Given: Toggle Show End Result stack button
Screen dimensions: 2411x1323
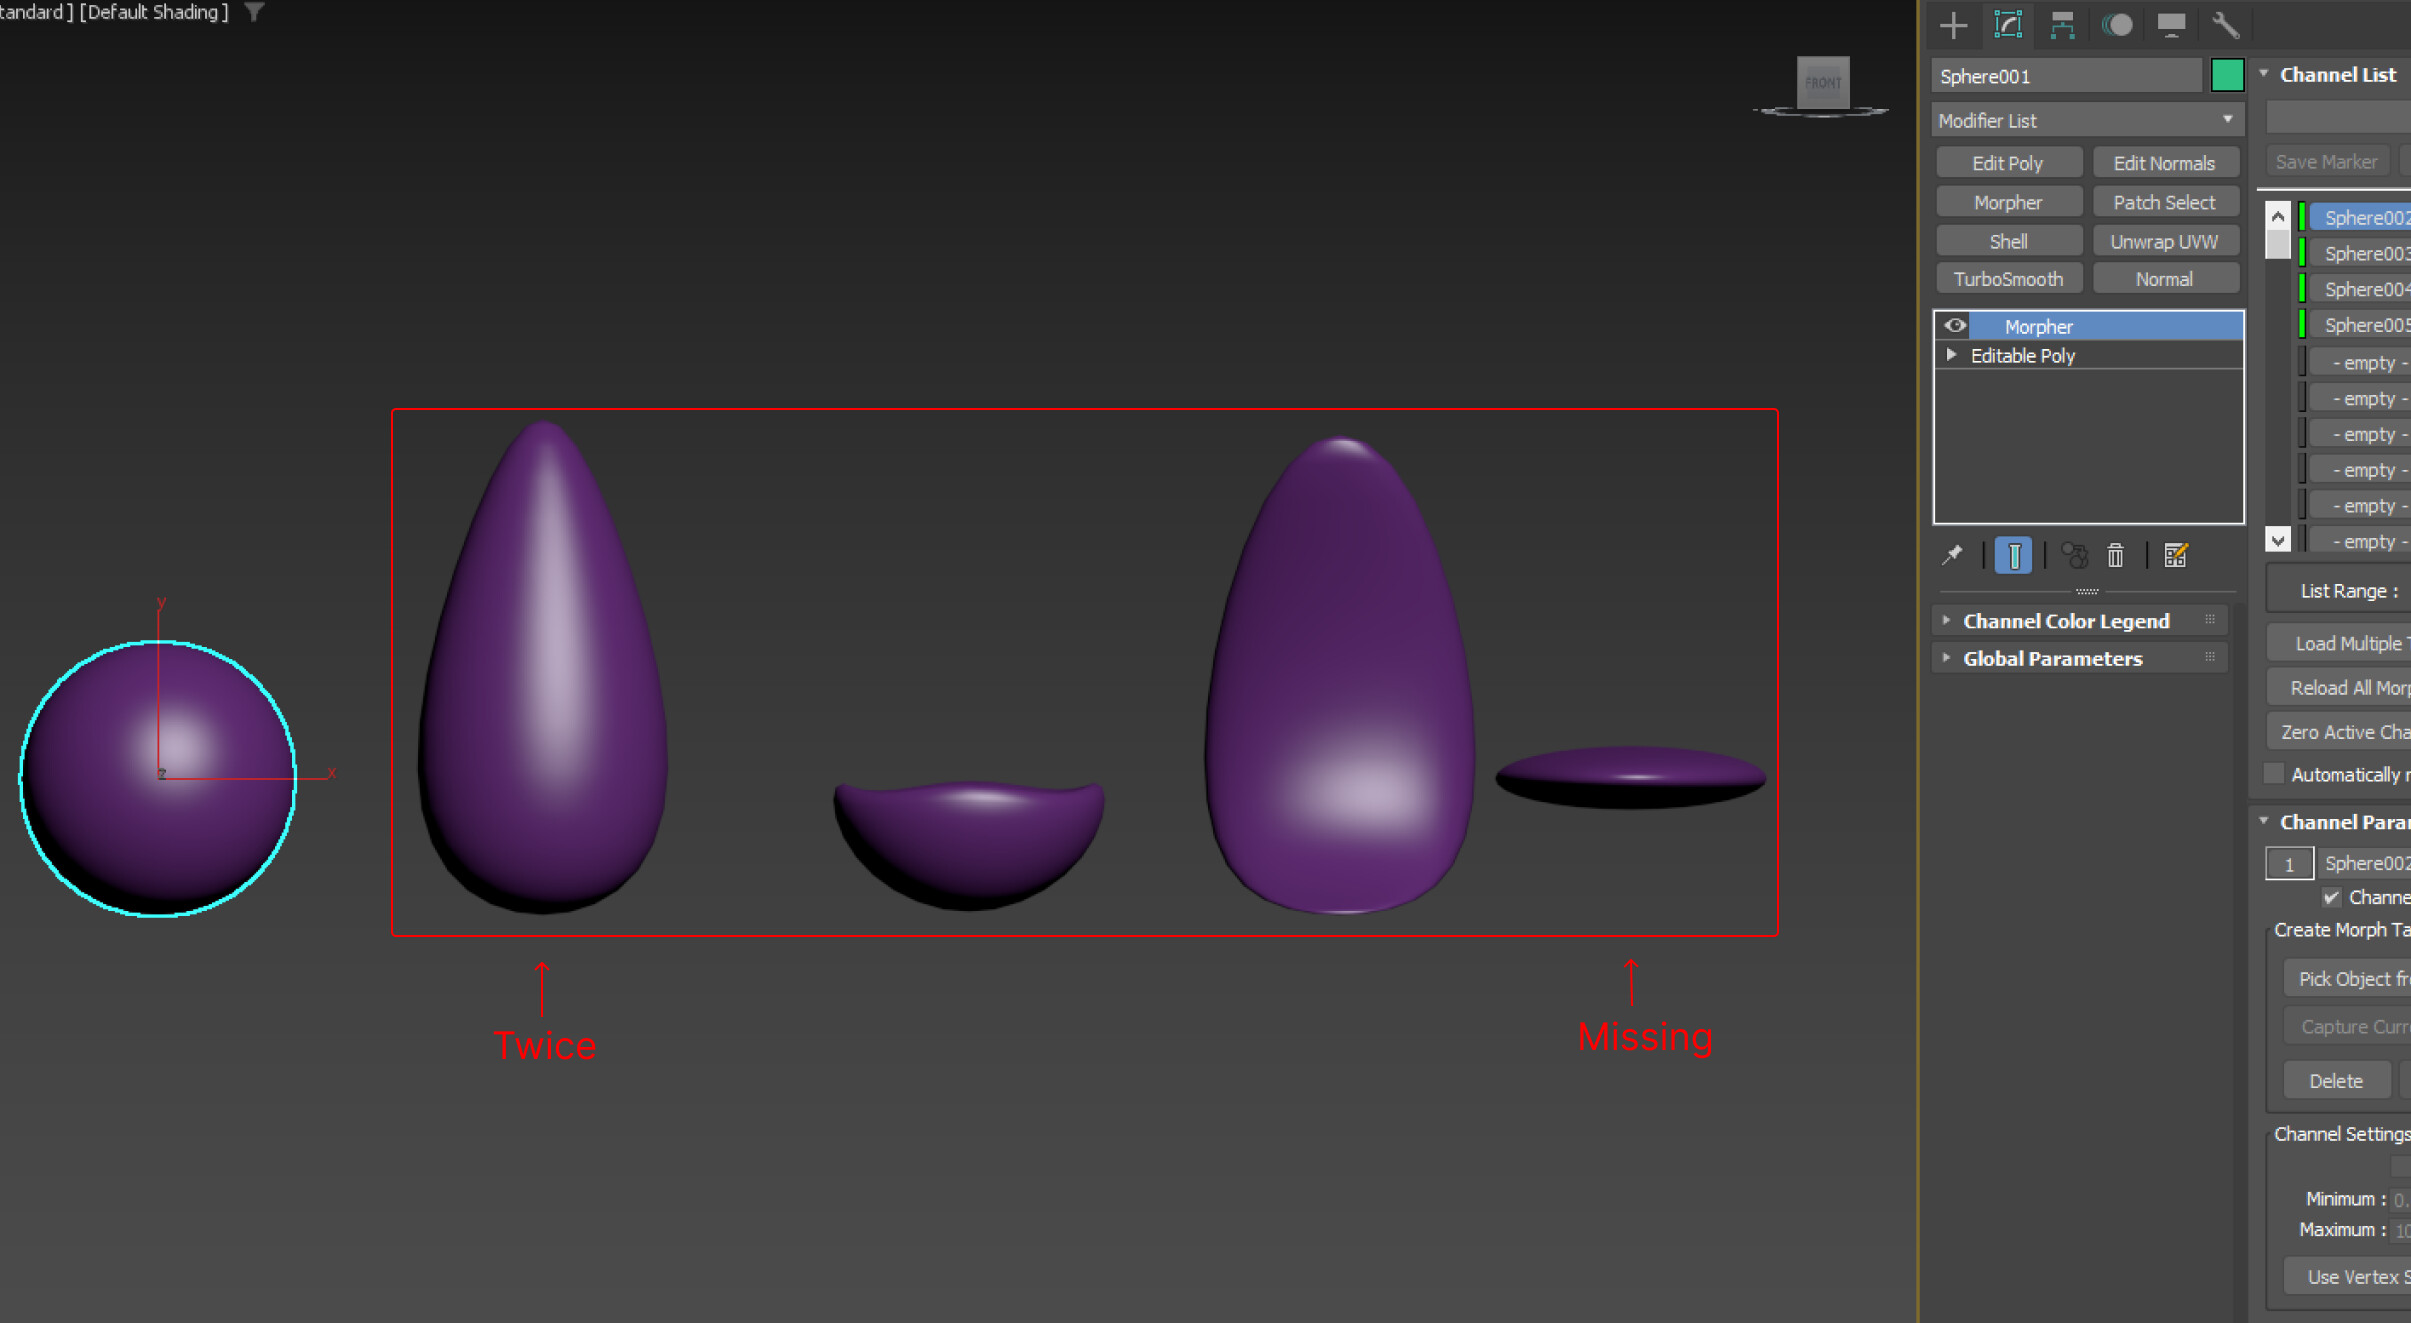Looking at the screenshot, I should point(2013,555).
